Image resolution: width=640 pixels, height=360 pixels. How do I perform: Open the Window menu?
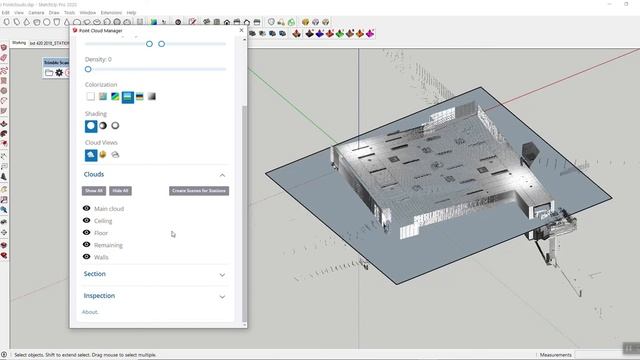point(88,13)
